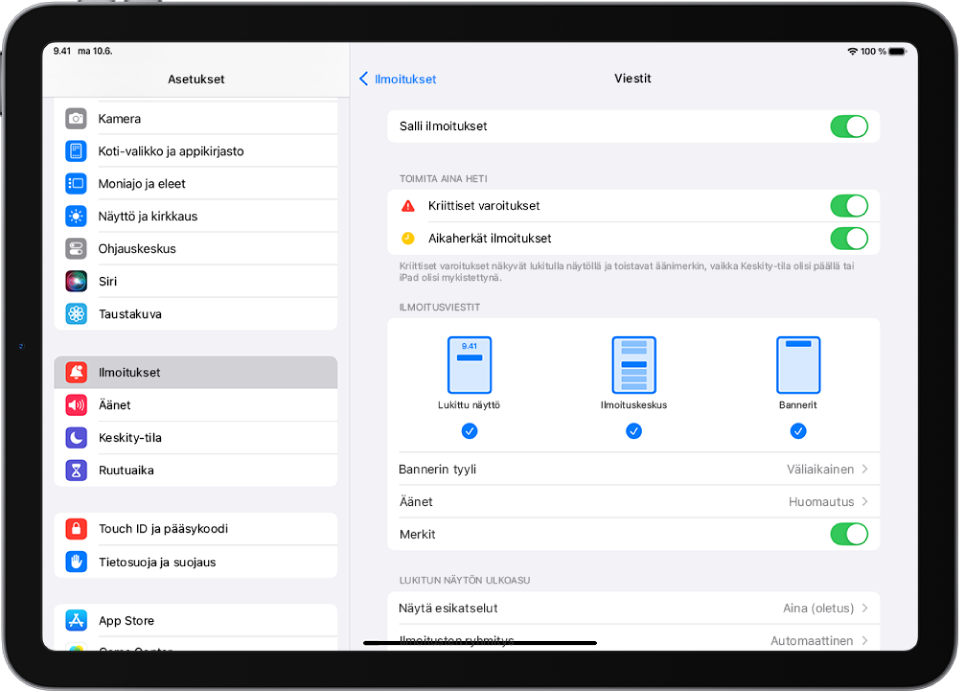Tap the Ilmoitukset bell icon

[76, 372]
